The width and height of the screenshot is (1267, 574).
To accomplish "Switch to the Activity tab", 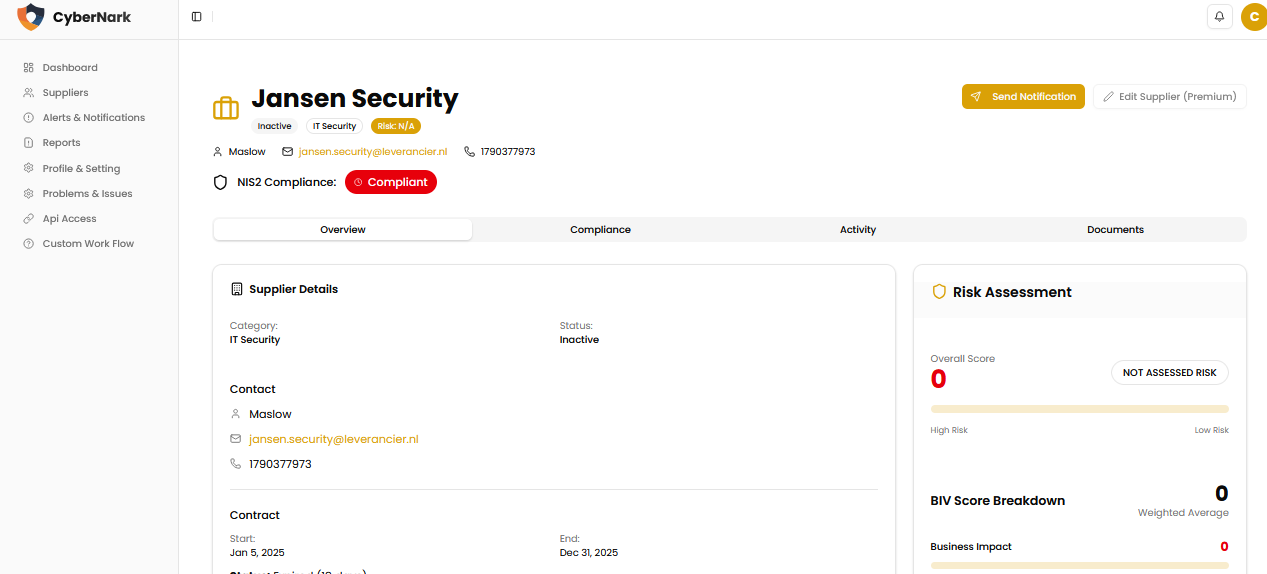I will (858, 230).
